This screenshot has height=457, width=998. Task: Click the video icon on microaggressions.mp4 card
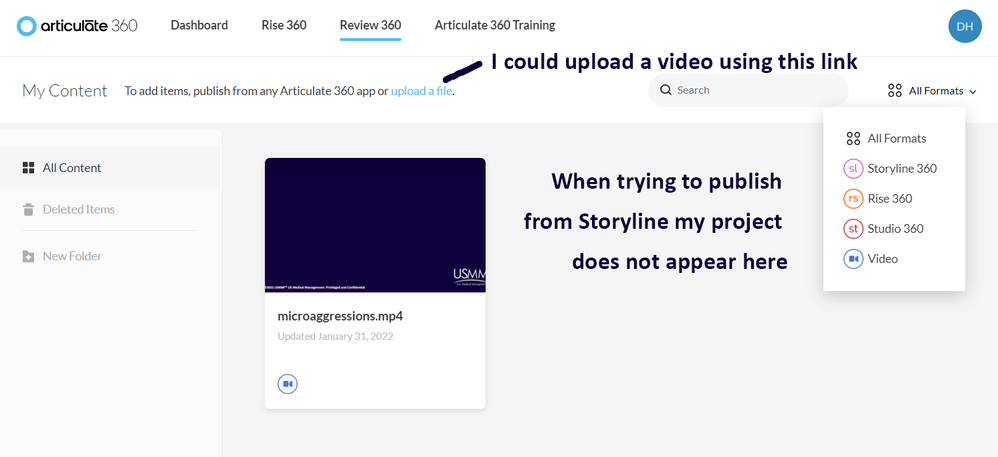click(x=288, y=384)
